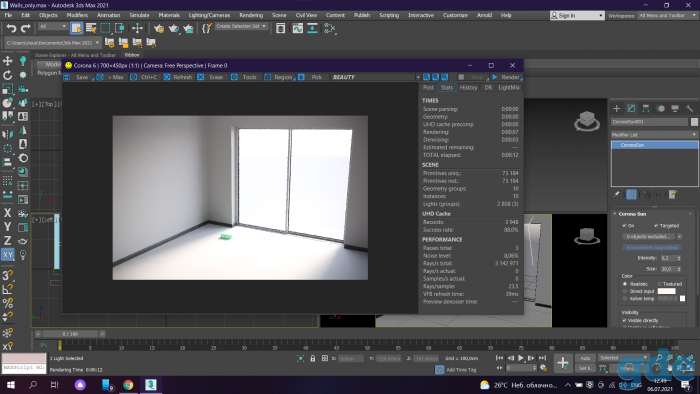Switch to the History tab in Corona VFB

click(468, 88)
